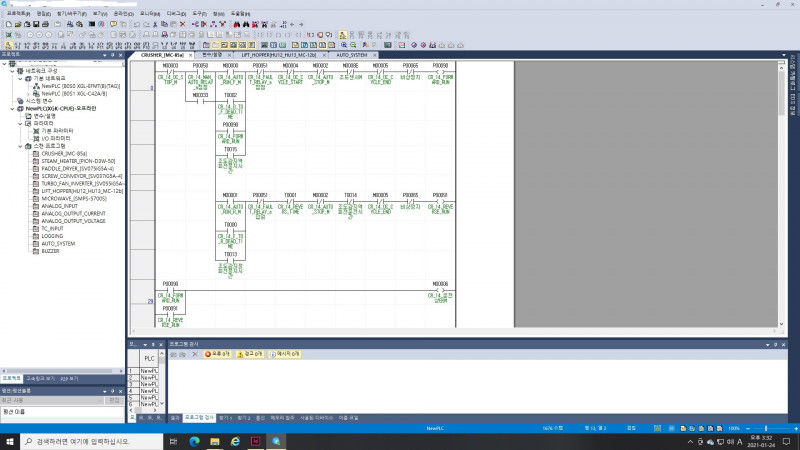Collapse the 파라미터 tree node
The image size is (800, 450).
click(x=22, y=123)
